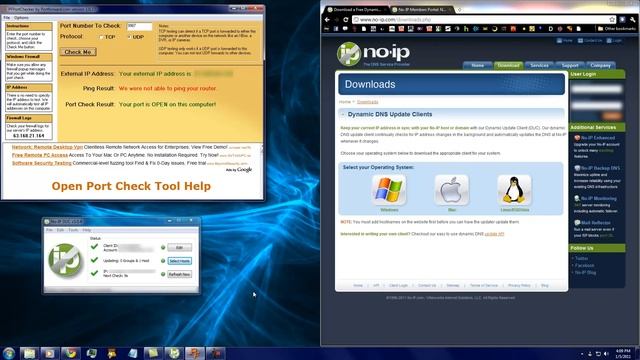Screen dimensions: 640x360
Task: Click the Downloads breadcrumb link
Action: pyautogui.click(x=367, y=102)
